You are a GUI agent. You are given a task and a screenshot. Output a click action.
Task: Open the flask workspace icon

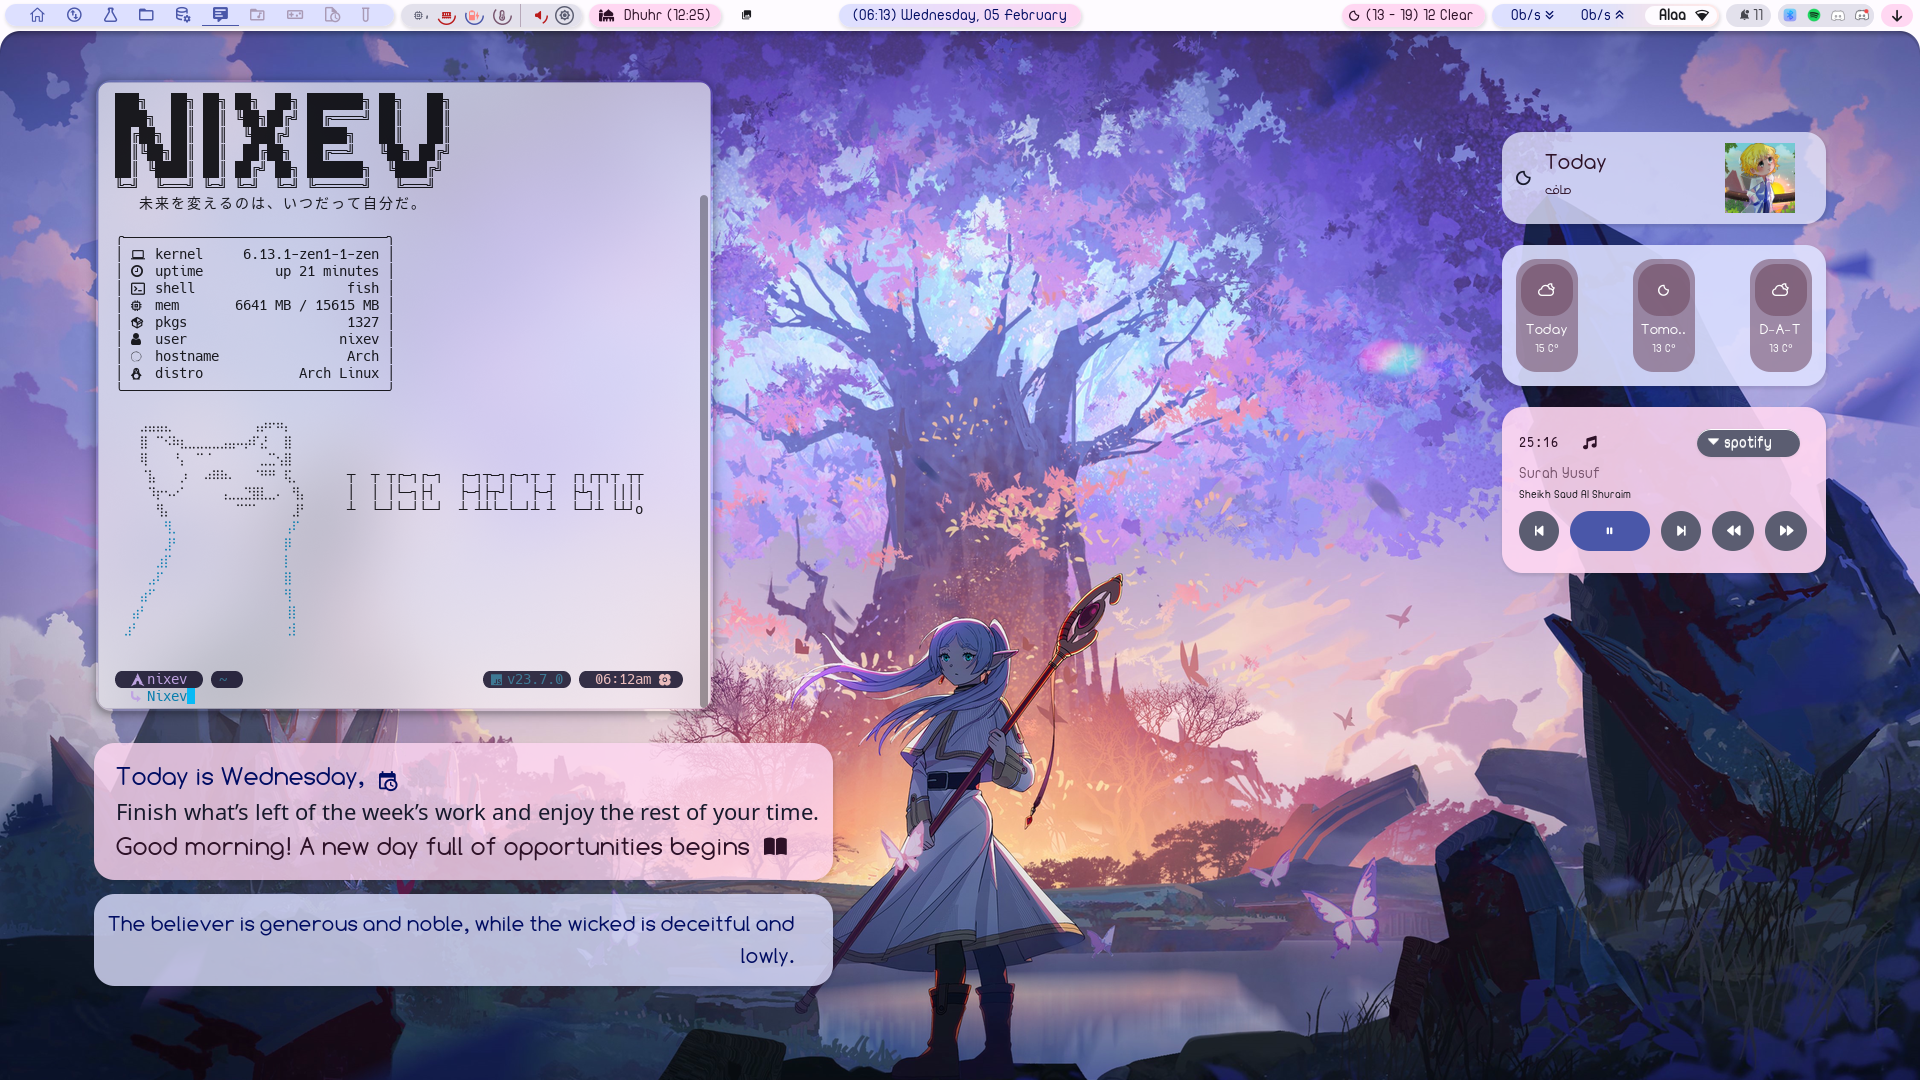pos(110,15)
